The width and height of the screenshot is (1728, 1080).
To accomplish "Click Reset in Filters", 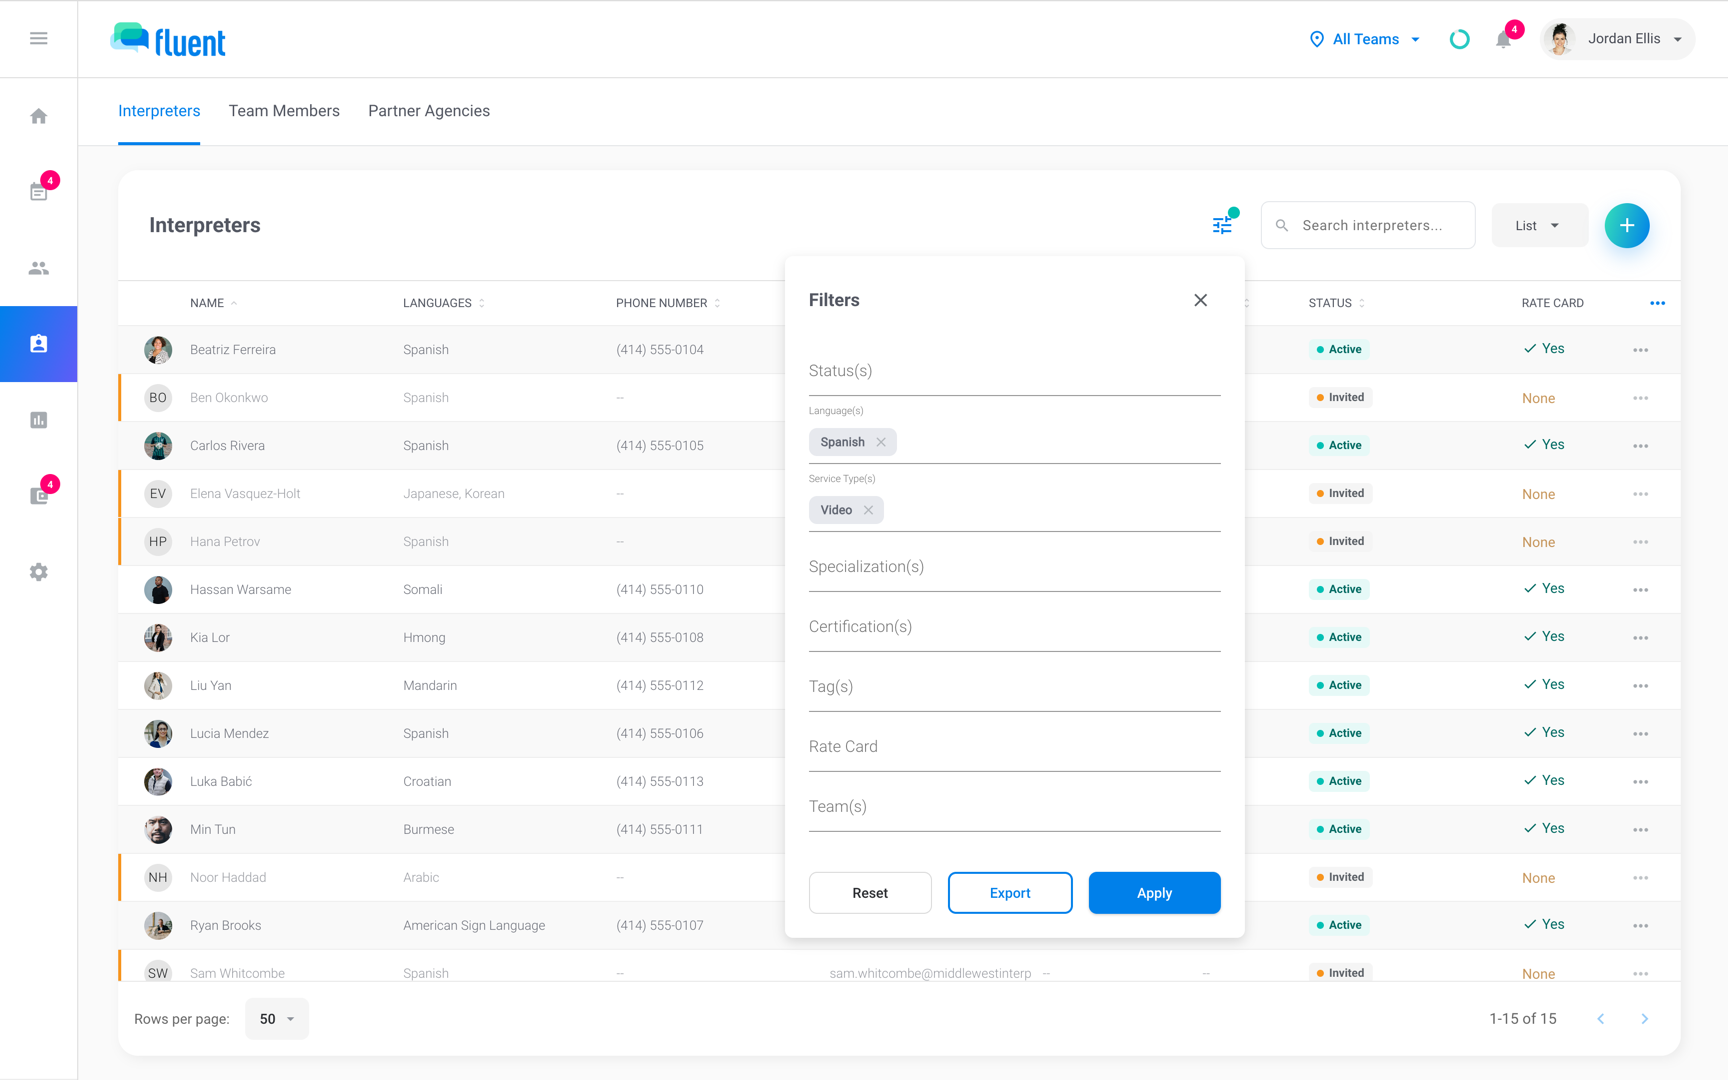I will [x=869, y=892].
